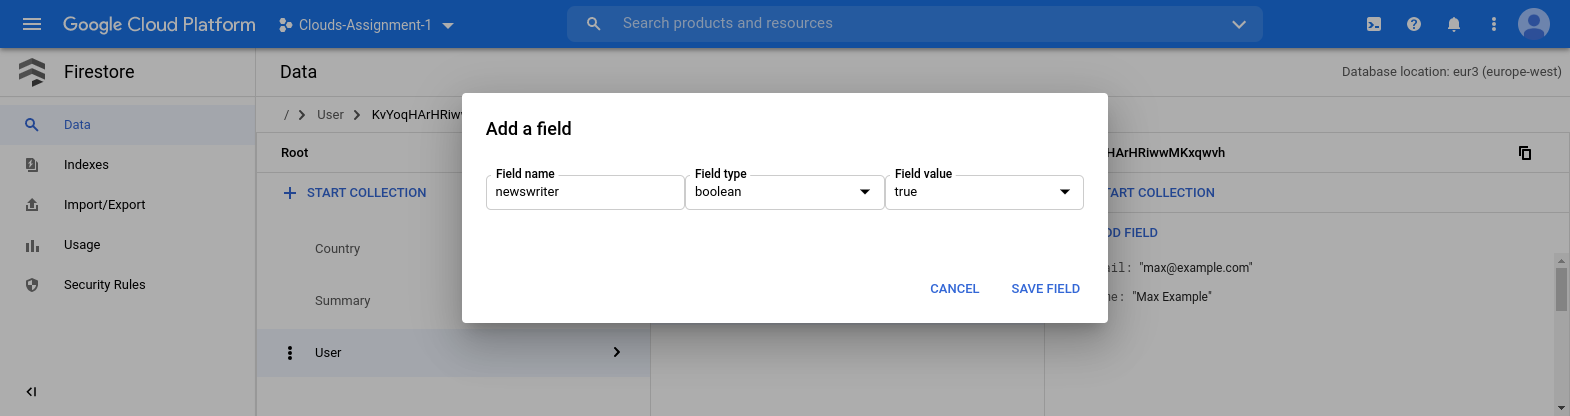Select the max@example.com field value
This screenshot has width=1570, height=416.
1195,268
